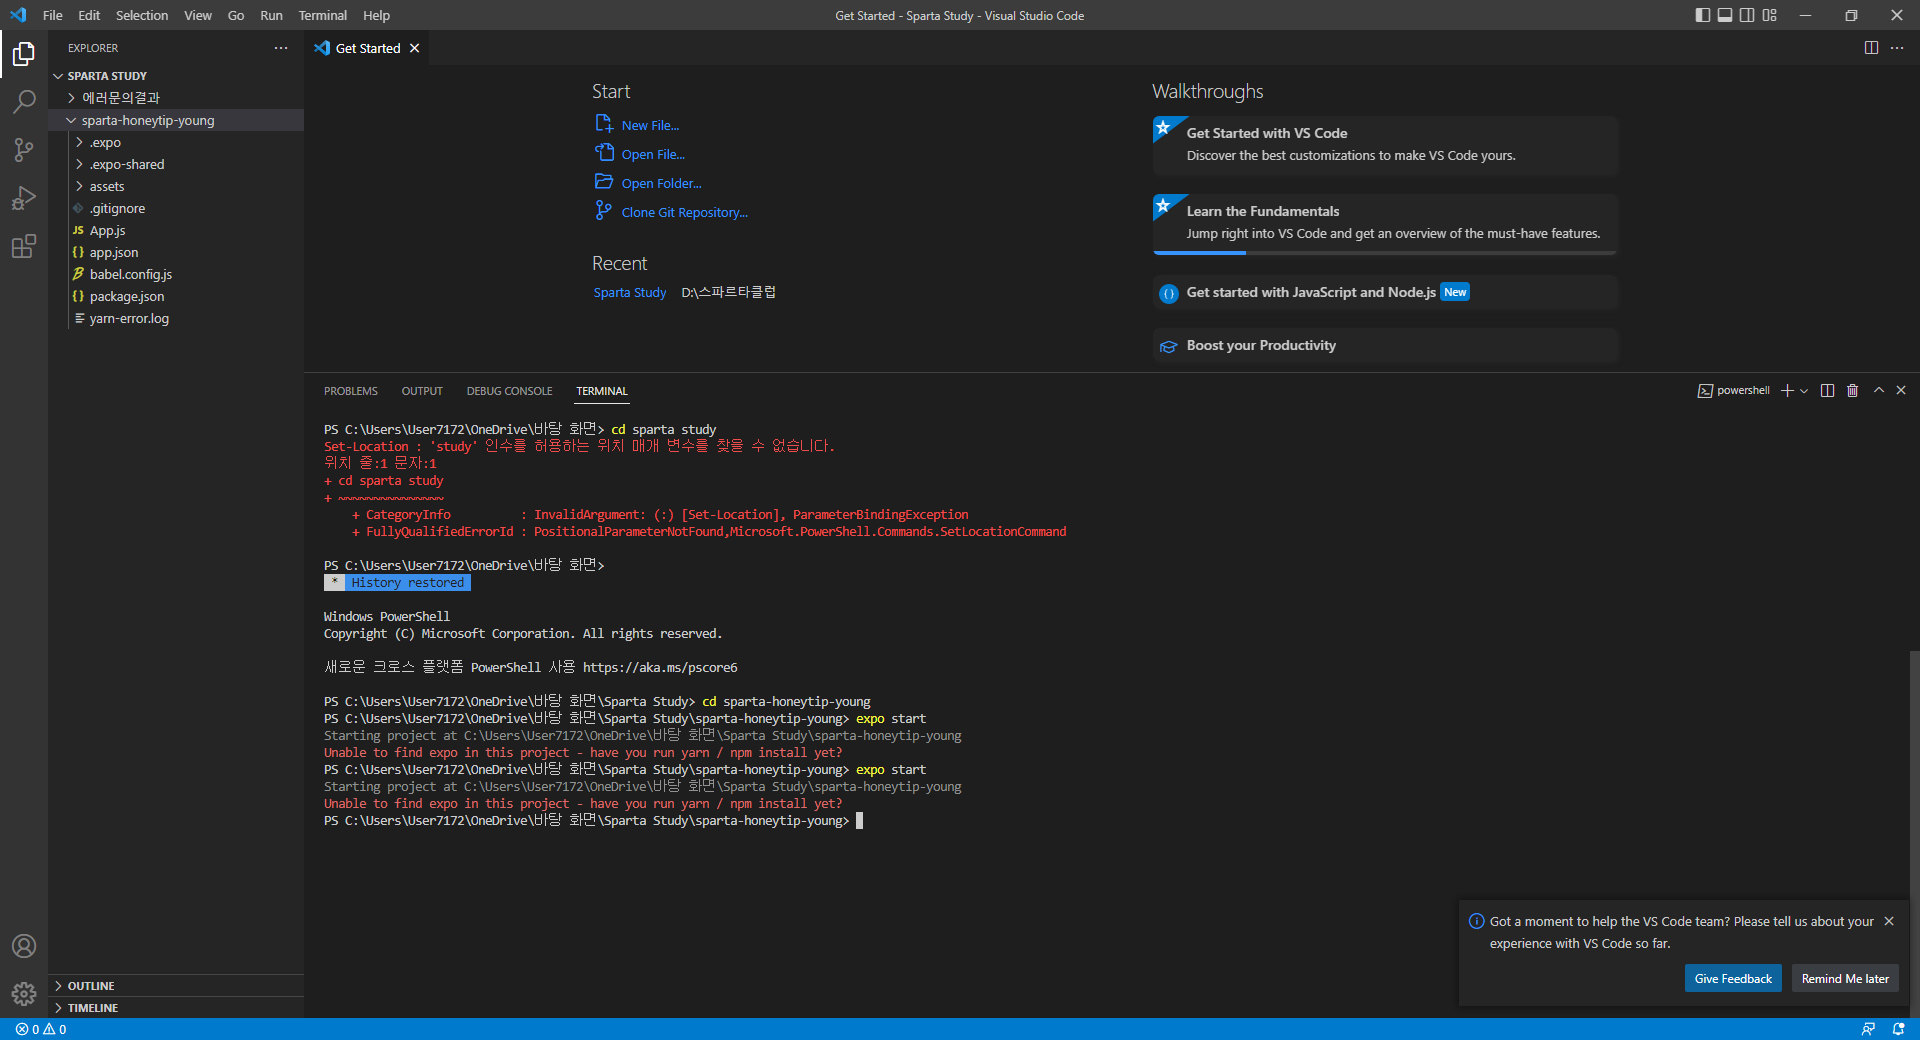The height and width of the screenshot is (1040, 1920).
Task: Toggle secondary side bar layout icon
Action: pyautogui.click(x=1747, y=15)
